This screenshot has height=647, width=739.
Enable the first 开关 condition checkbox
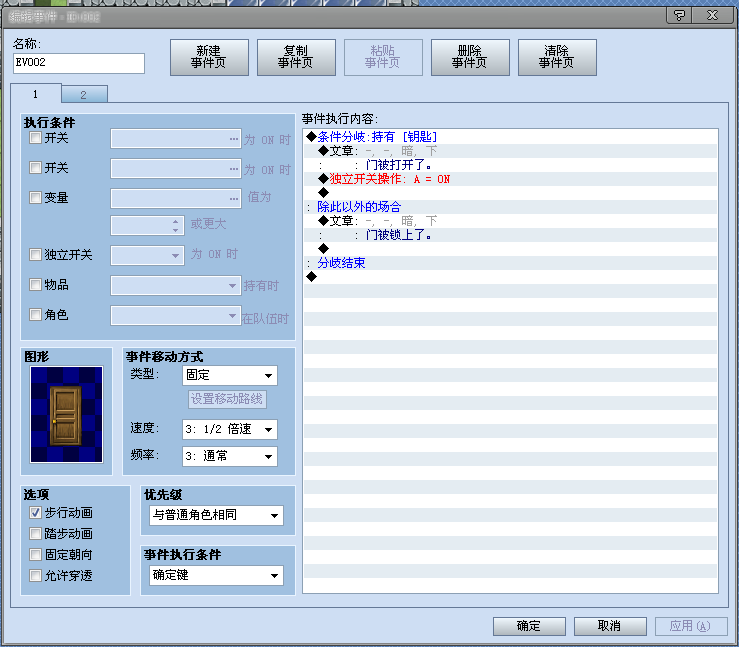[35, 138]
